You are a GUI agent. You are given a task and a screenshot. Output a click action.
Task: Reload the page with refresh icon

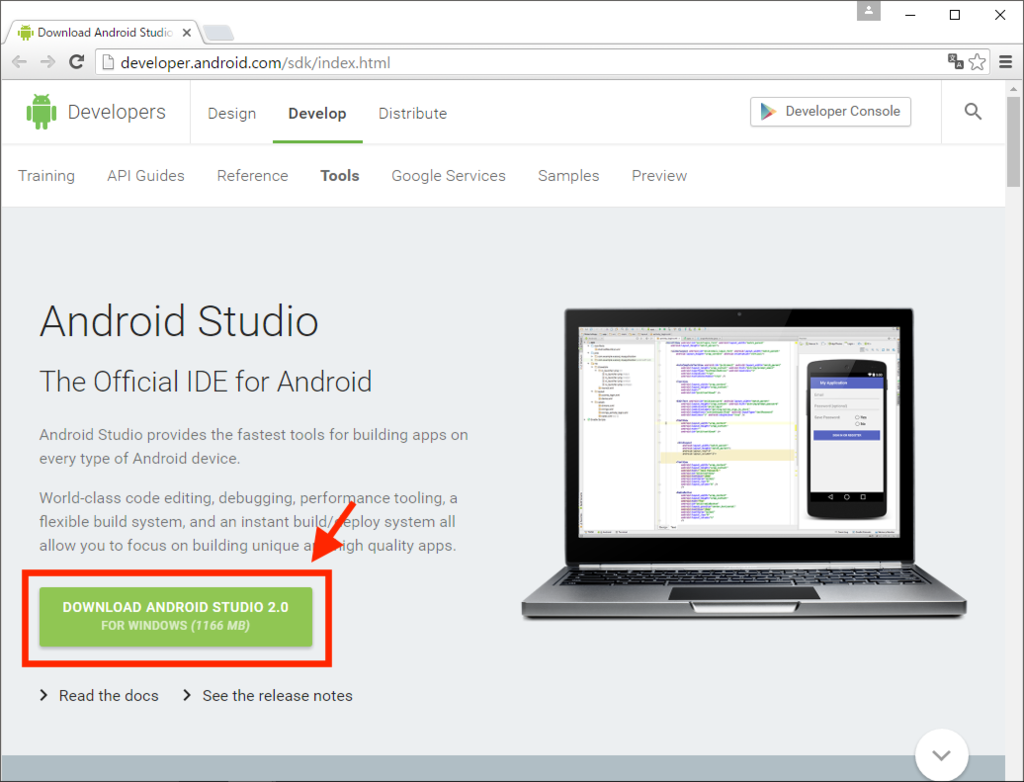click(x=76, y=62)
